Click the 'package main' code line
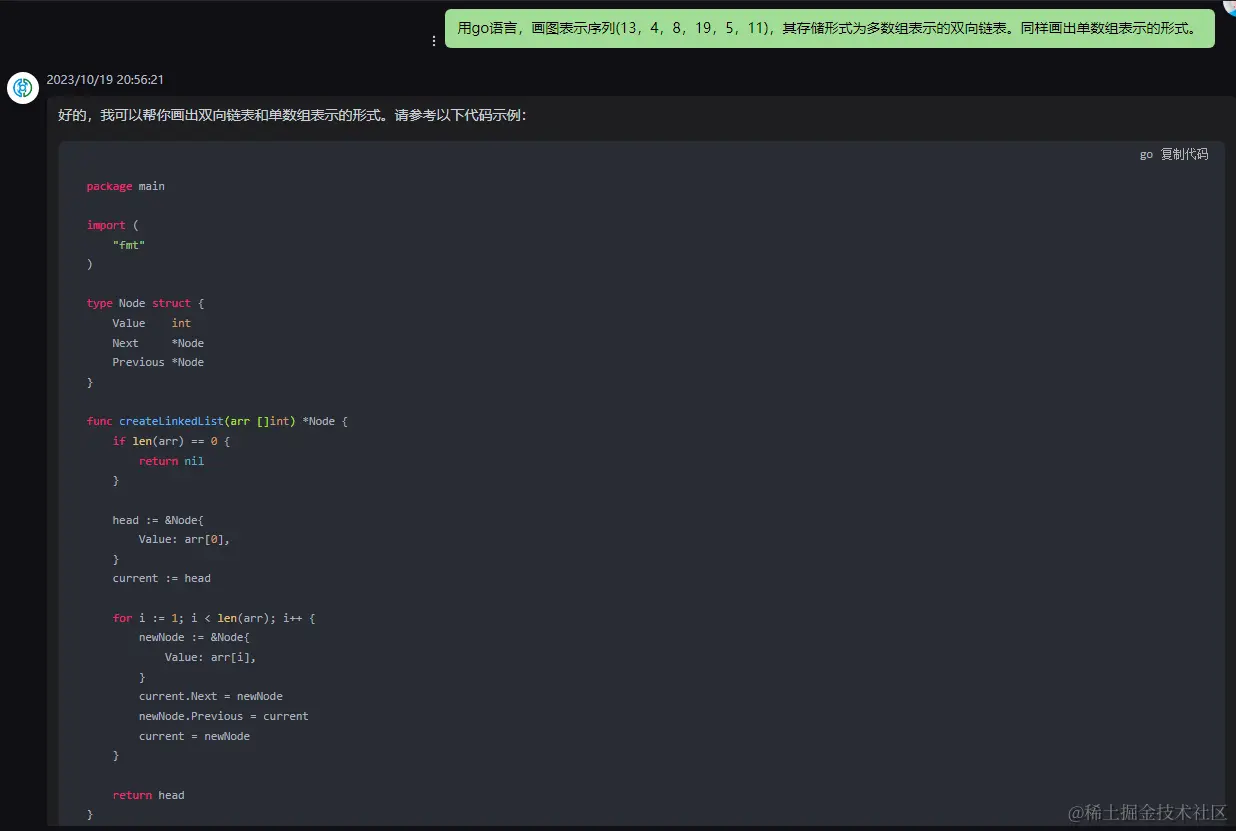The height and width of the screenshot is (831, 1236). [x=126, y=186]
